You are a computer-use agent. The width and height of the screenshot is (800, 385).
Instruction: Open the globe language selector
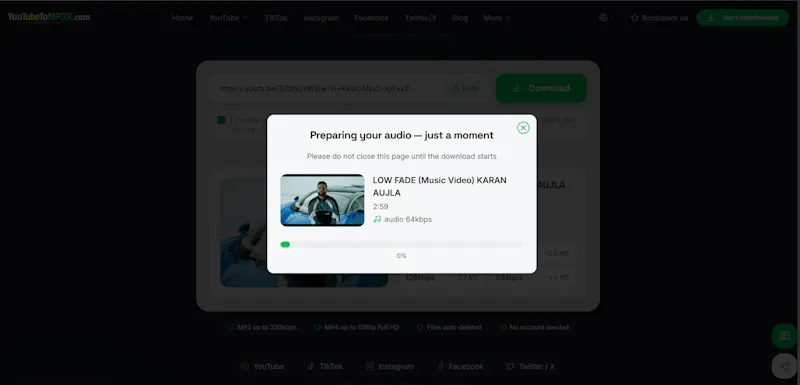(607, 18)
